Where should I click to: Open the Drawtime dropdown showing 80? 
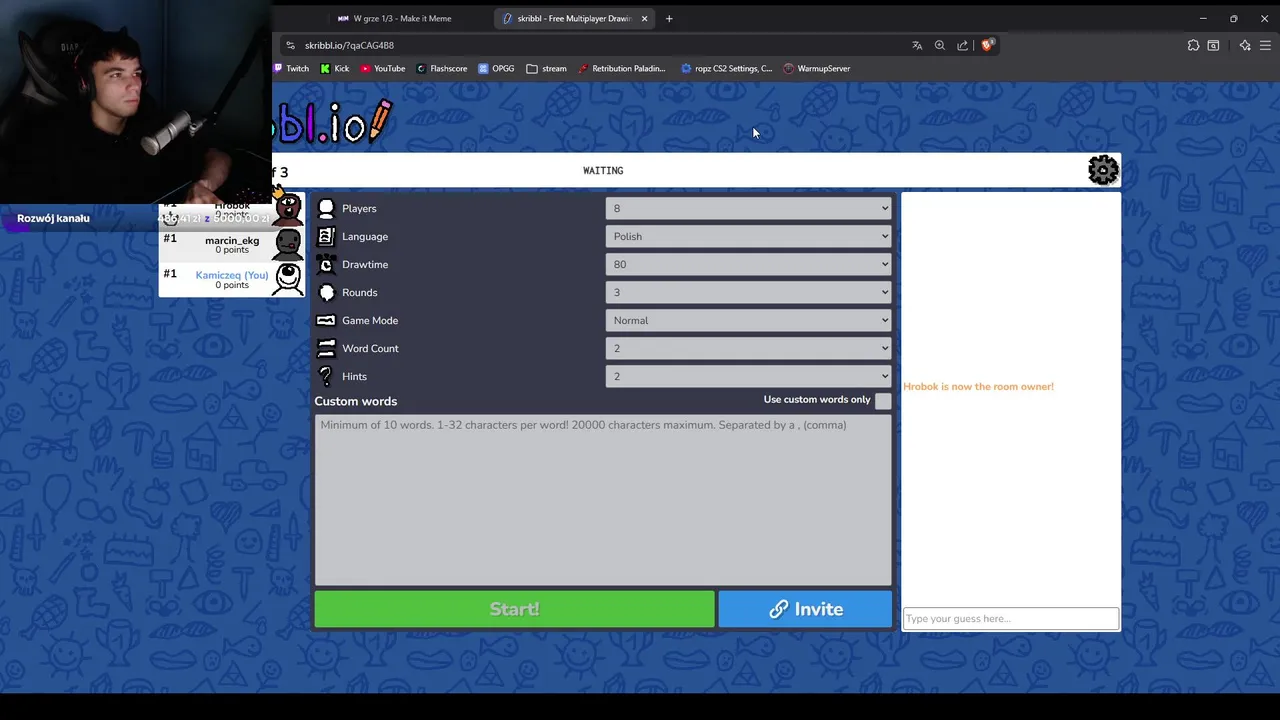pyautogui.click(x=748, y=264)
